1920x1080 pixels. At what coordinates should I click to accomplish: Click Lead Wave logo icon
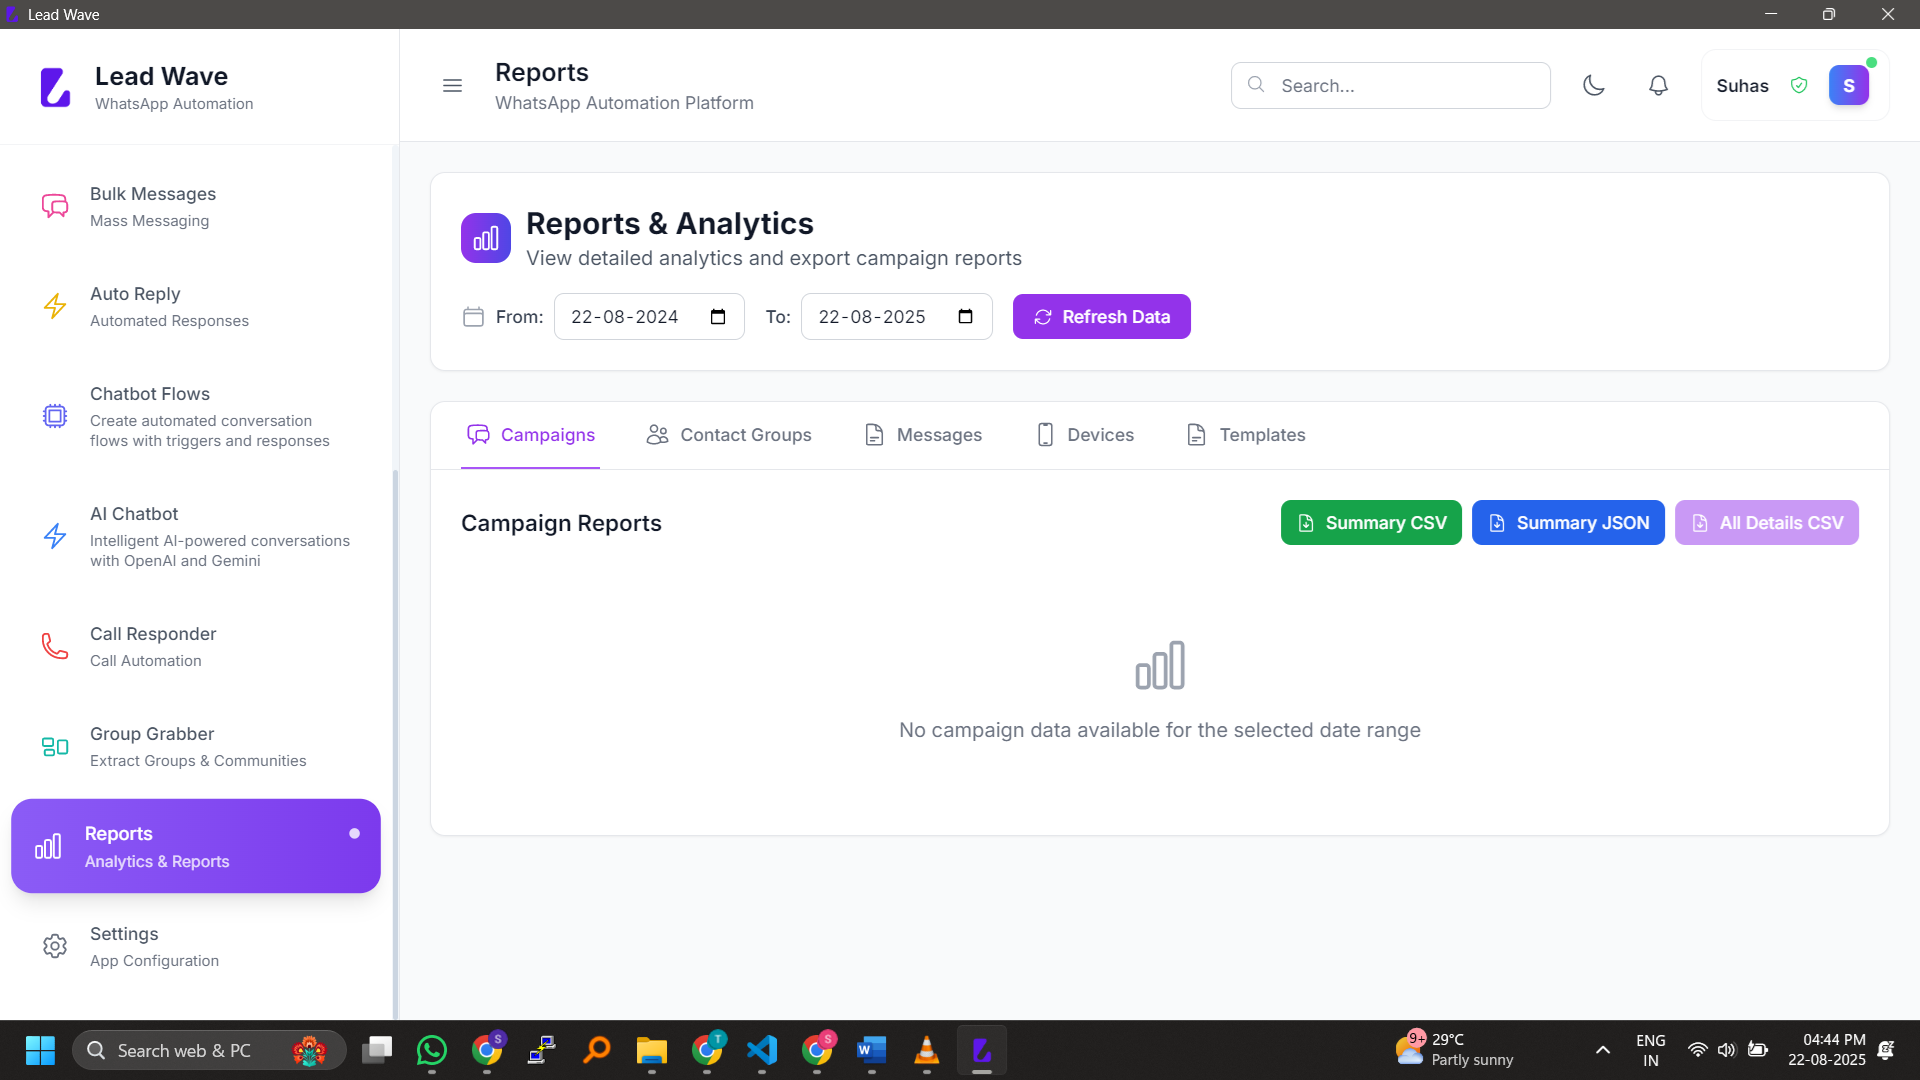(55, 87)
